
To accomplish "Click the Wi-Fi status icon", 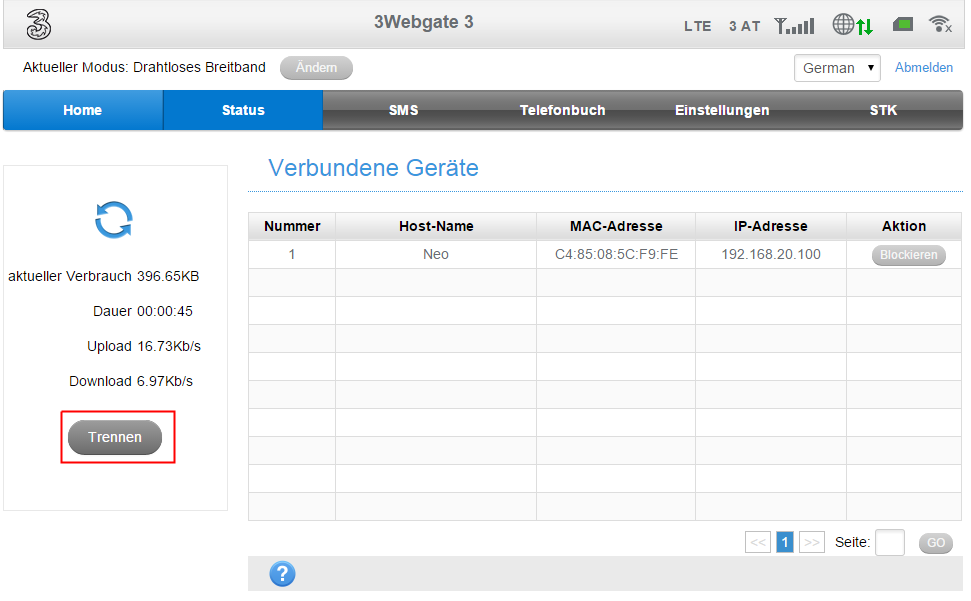I will (x=940, y=25).
